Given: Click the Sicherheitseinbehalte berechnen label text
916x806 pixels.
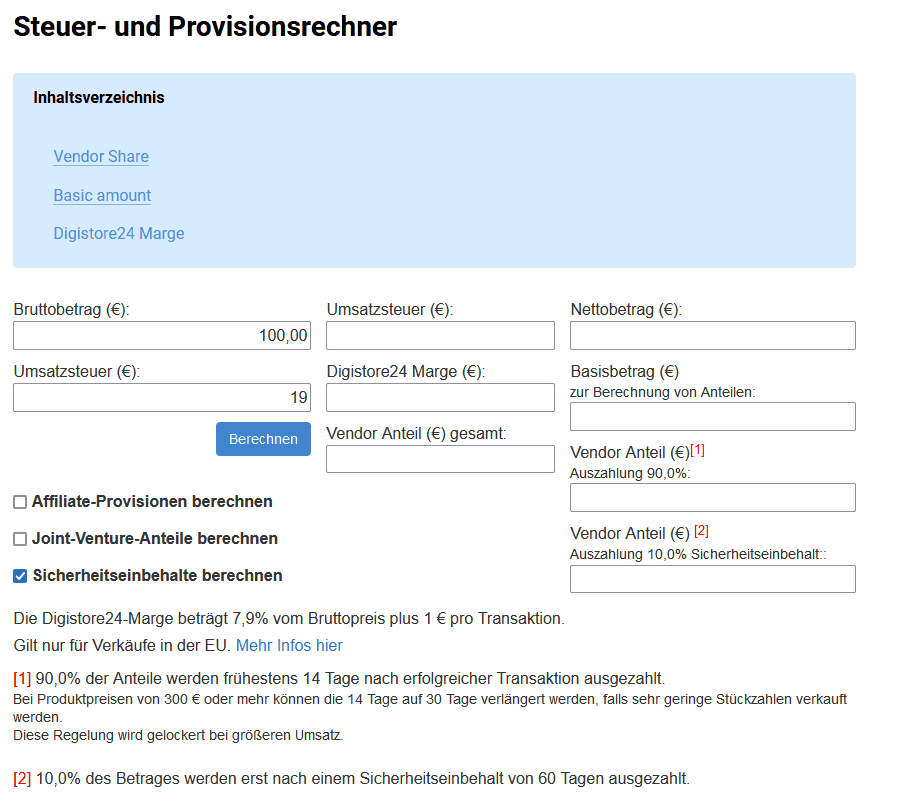Looking at the screenshot, I should tap(157, 576).
